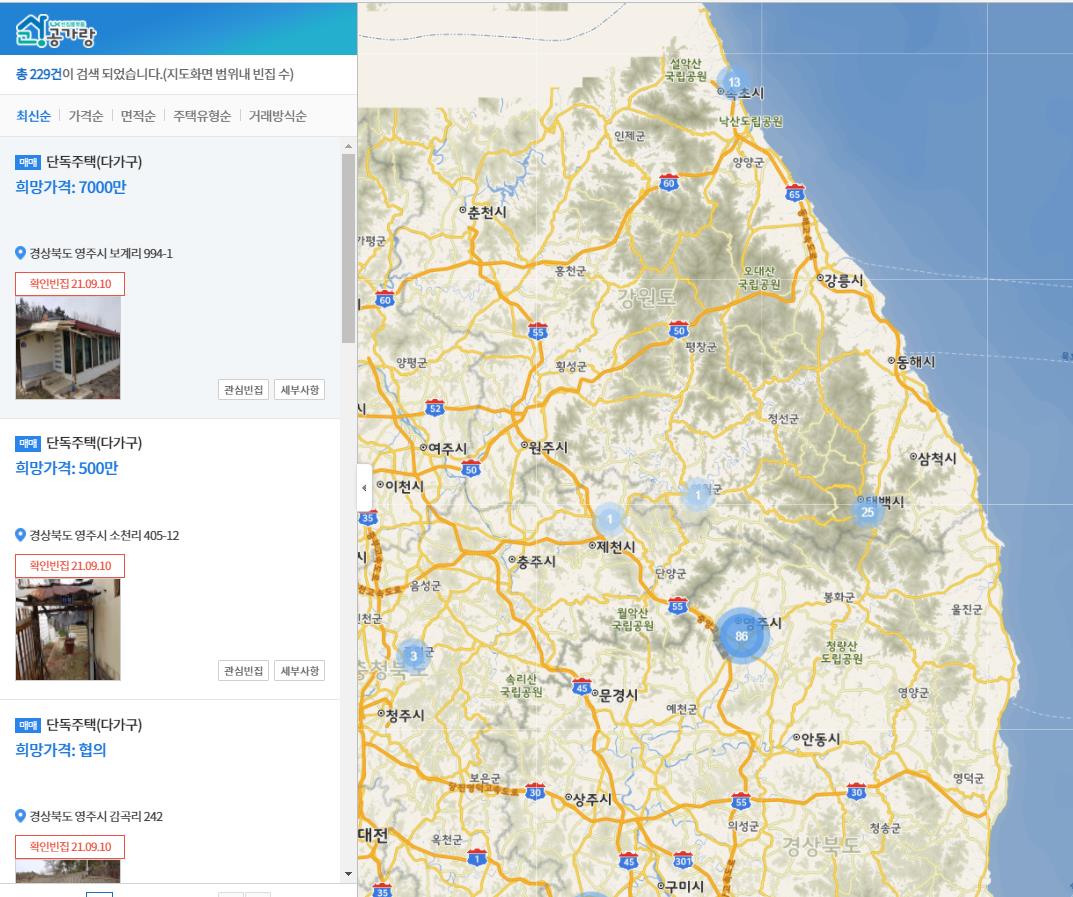Image resolution: width=1073 pixels, height=897 pixels.
Task: Click the 충주시 city label on the map
Action: [x=536, y=561]
